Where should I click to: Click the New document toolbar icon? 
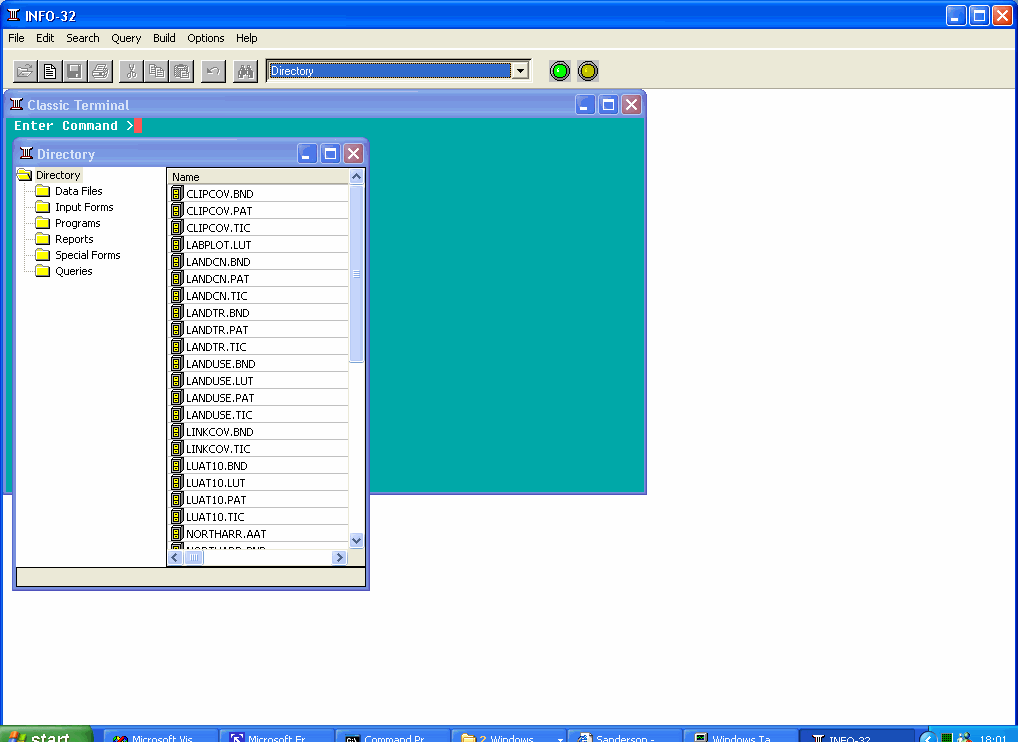click(x=49, y=71)
